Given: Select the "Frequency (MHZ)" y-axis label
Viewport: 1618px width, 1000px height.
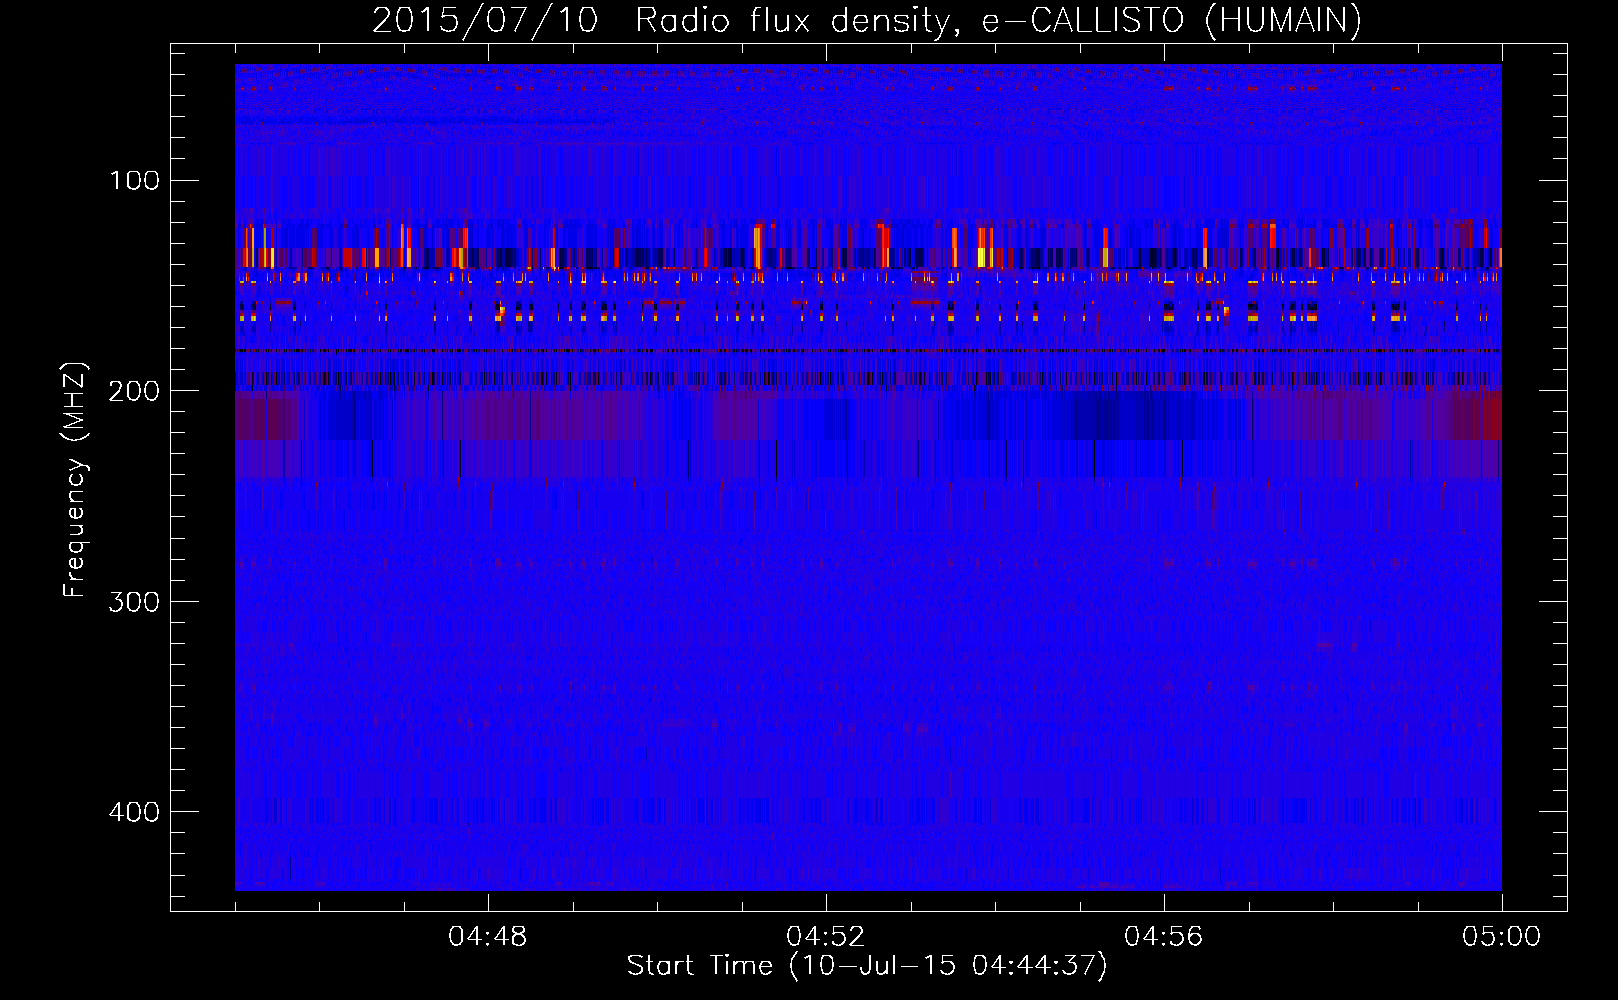Looking at the screenshot, I should 75,479.
